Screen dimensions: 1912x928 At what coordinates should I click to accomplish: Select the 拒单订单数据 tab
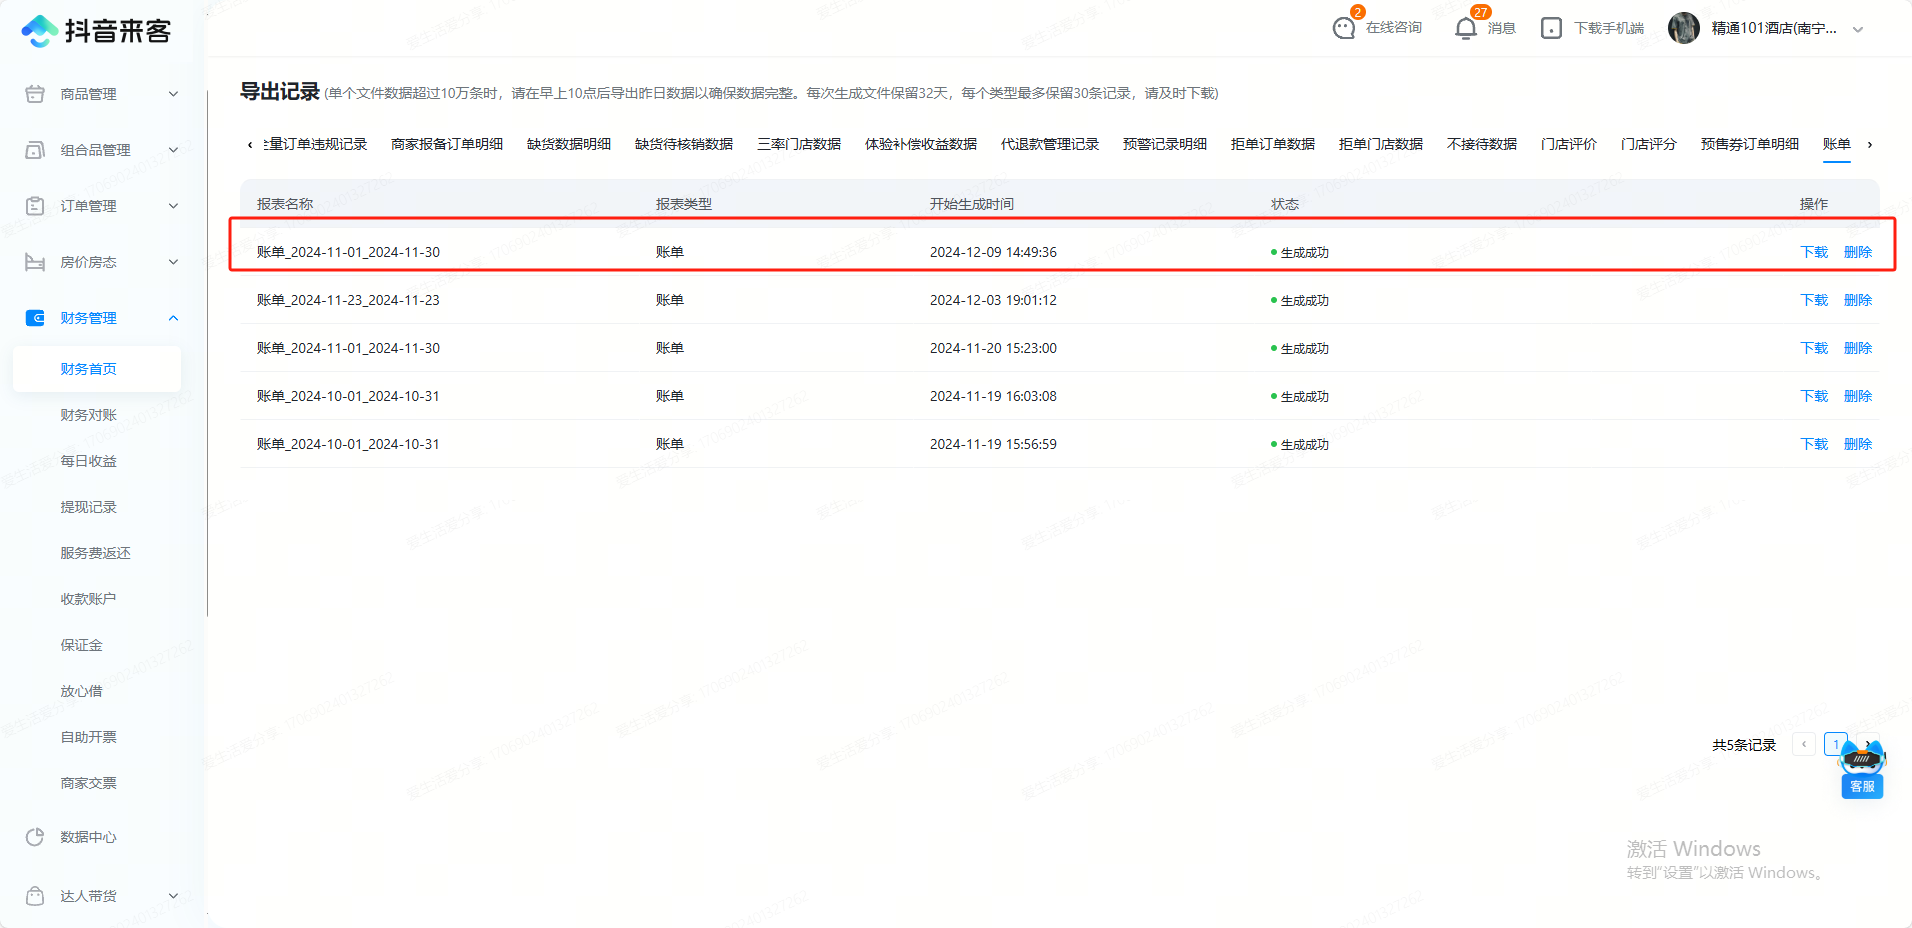click(1272, 144)
